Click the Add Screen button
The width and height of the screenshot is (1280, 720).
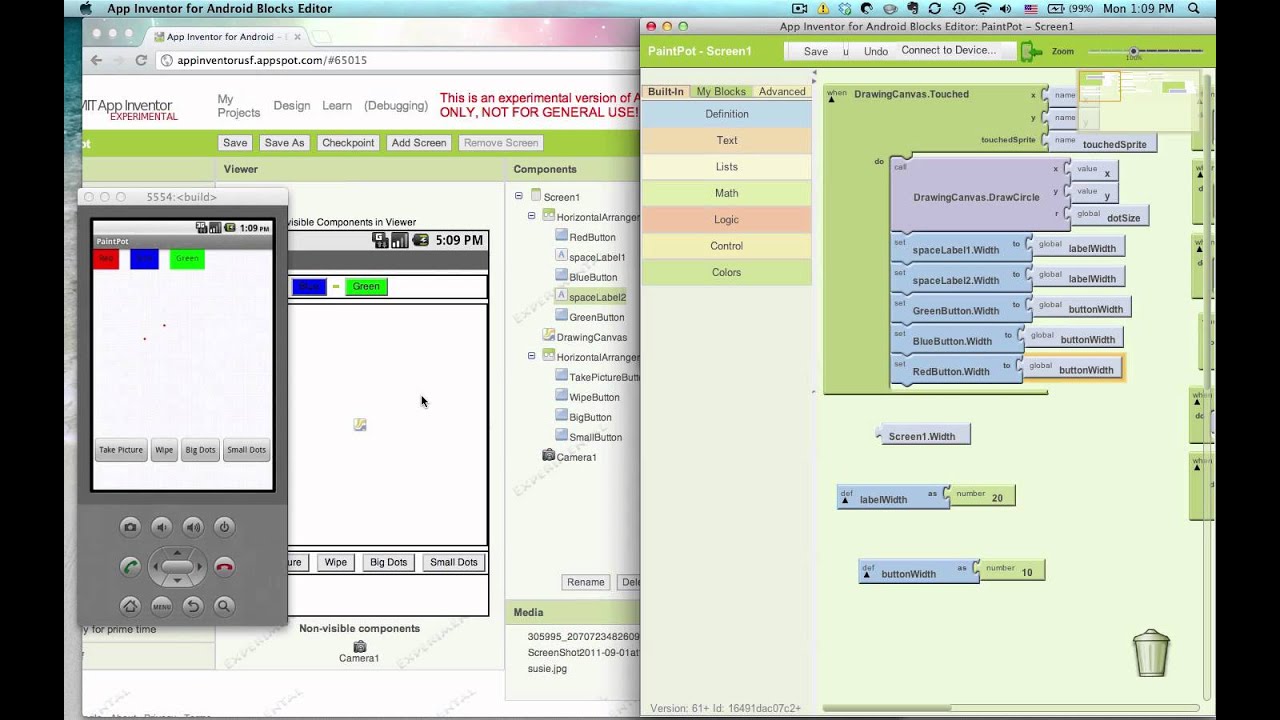point(419,142)
